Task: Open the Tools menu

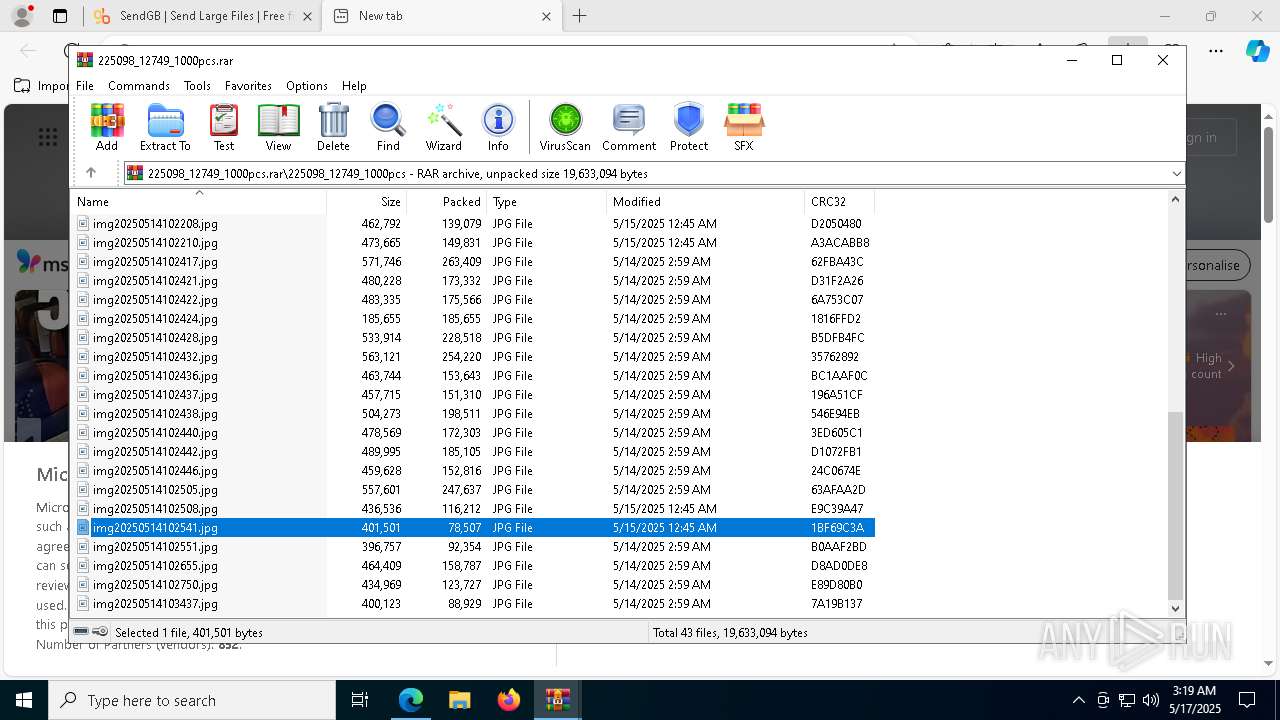Action: (x=197, y=86)
